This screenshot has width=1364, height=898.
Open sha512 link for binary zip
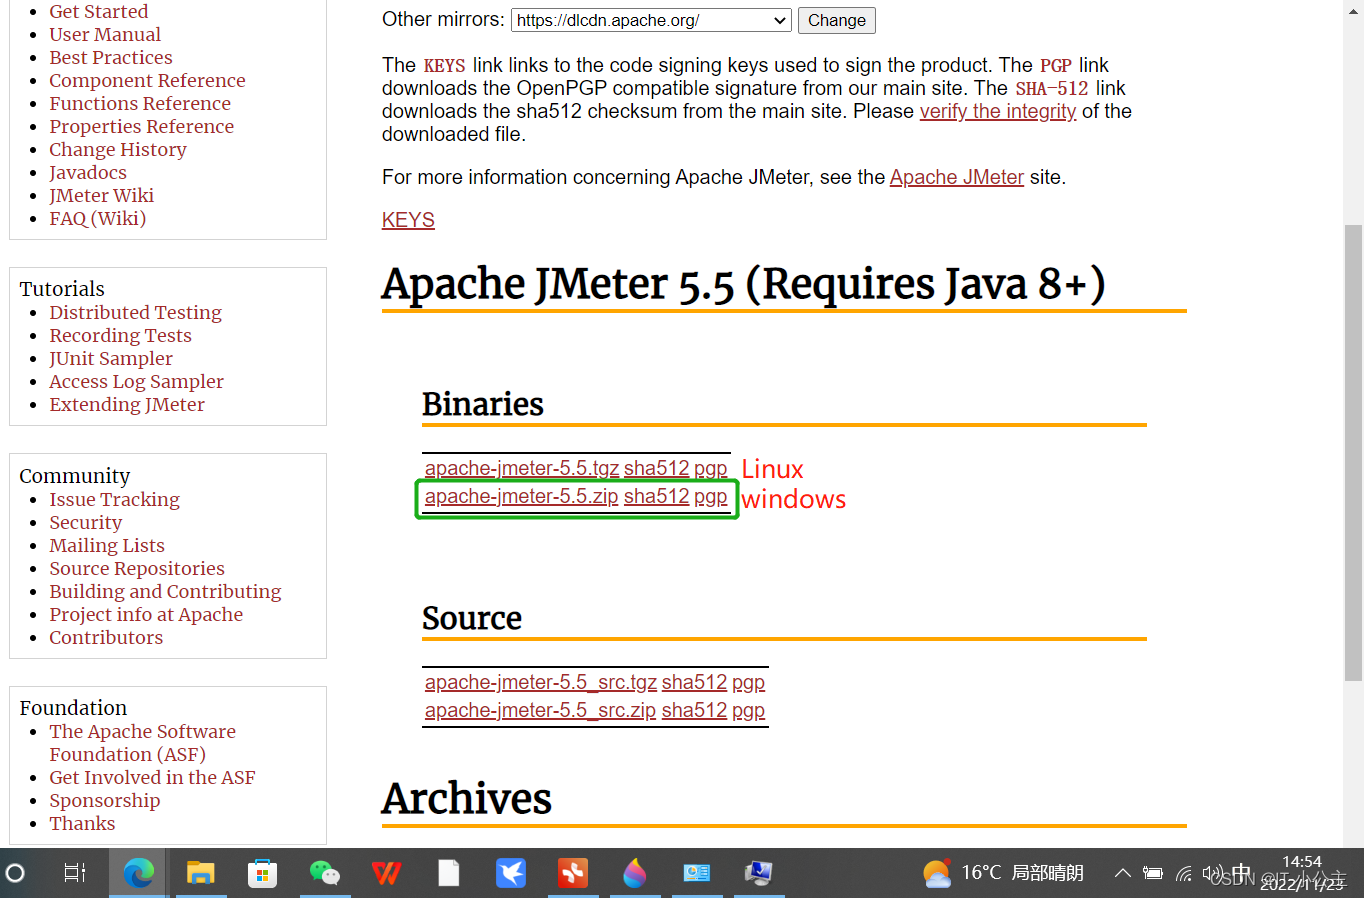pos(656,496)
